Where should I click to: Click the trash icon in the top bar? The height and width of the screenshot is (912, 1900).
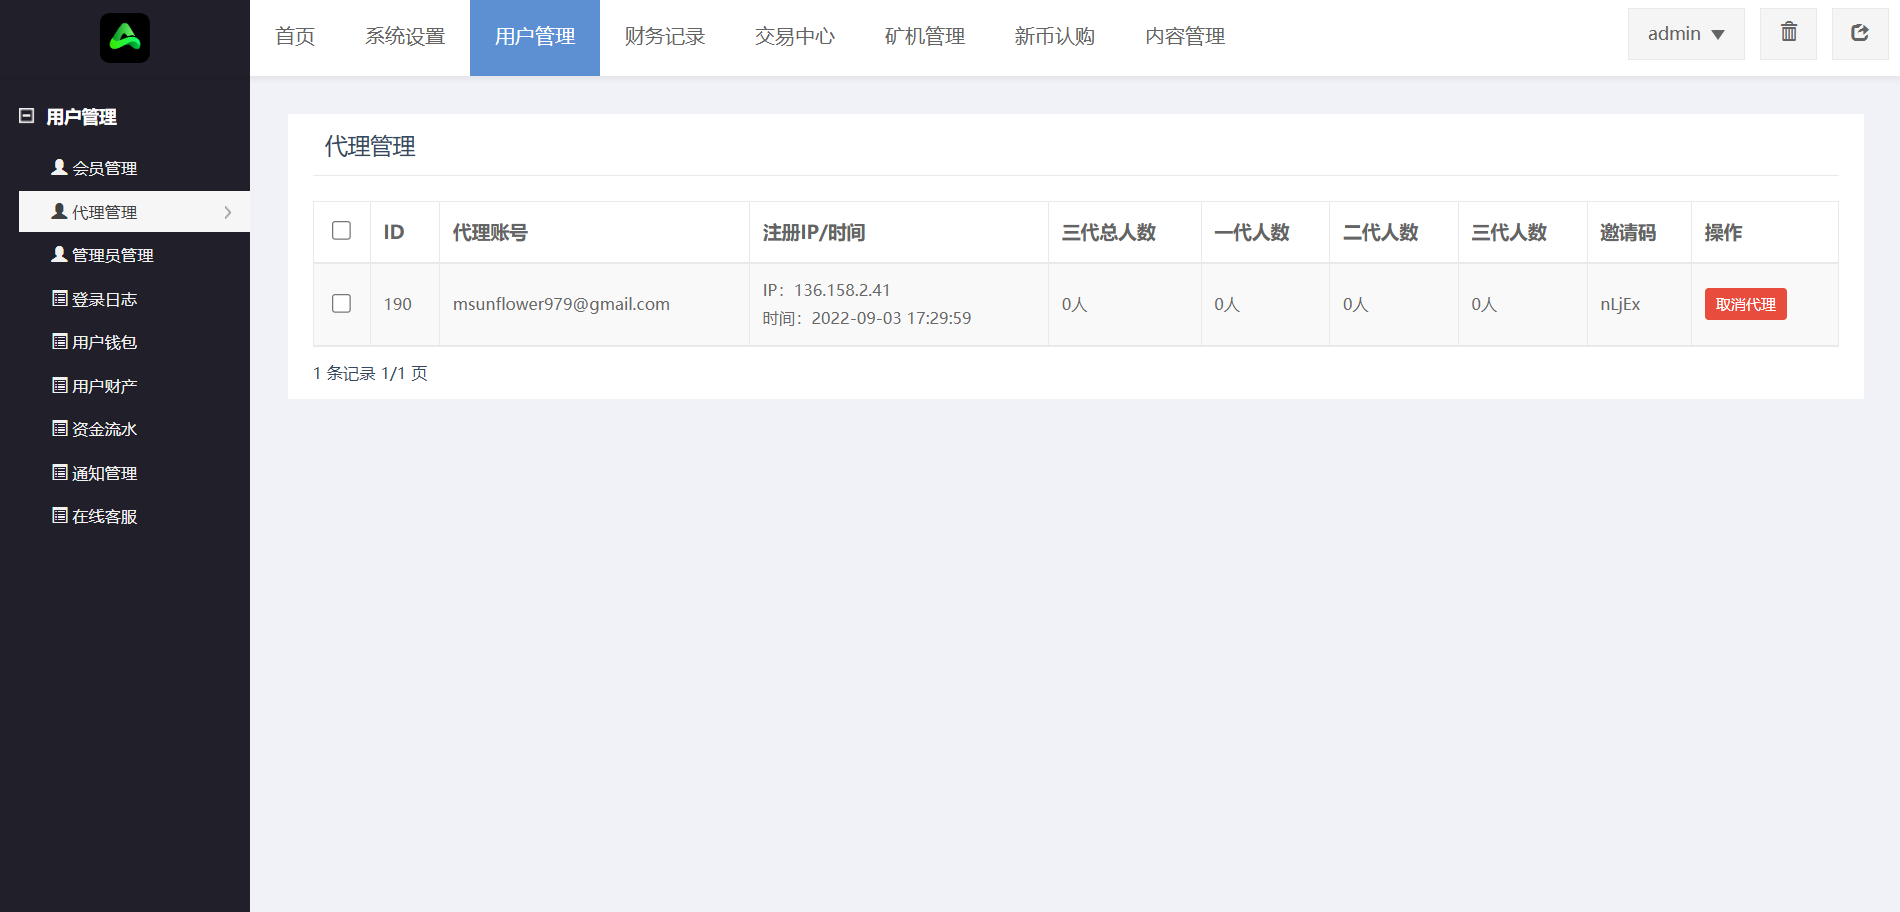1788,33
